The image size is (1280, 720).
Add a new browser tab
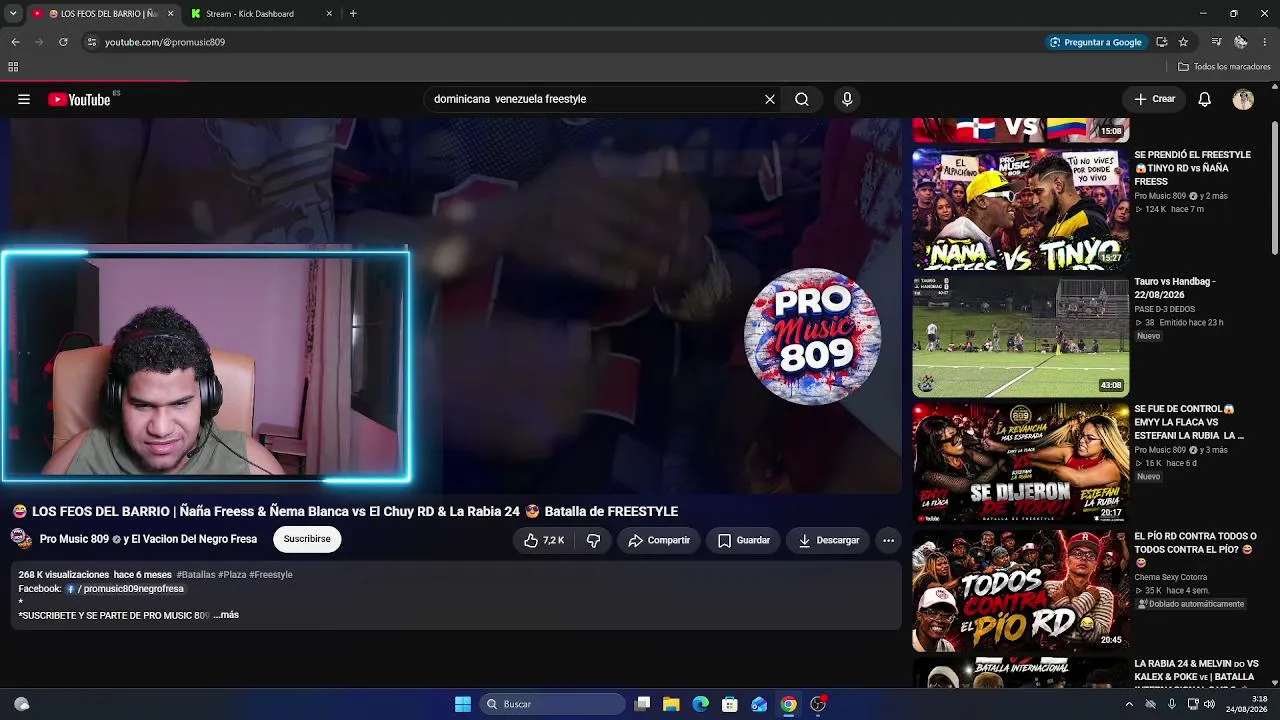coord(353,14)
